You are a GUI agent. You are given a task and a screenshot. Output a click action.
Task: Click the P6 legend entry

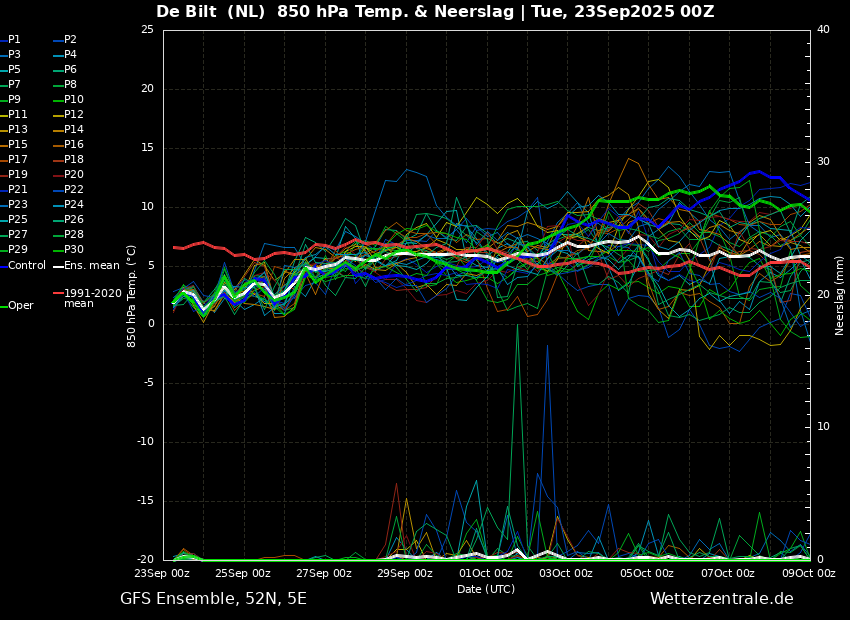tap(65, 69)
